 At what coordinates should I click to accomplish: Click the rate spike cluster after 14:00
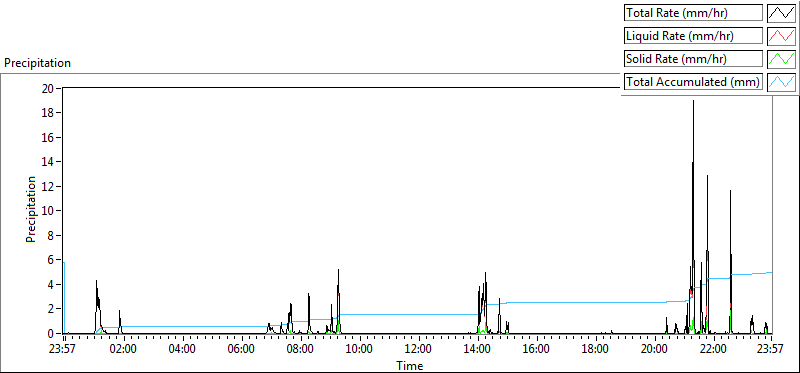point(483,301)
